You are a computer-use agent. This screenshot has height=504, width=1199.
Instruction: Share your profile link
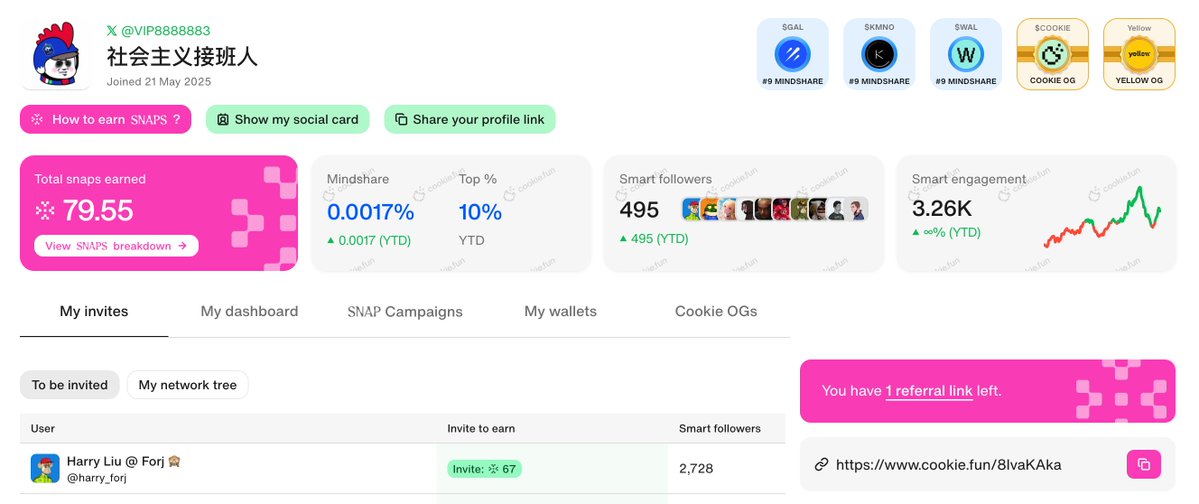click(470, 119)
